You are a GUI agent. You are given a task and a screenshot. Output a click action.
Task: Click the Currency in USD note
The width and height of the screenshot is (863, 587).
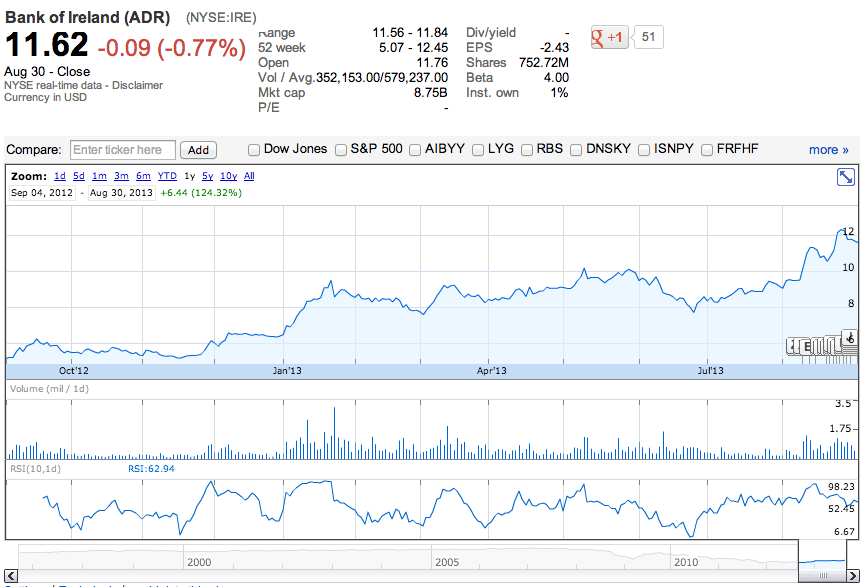45,97
